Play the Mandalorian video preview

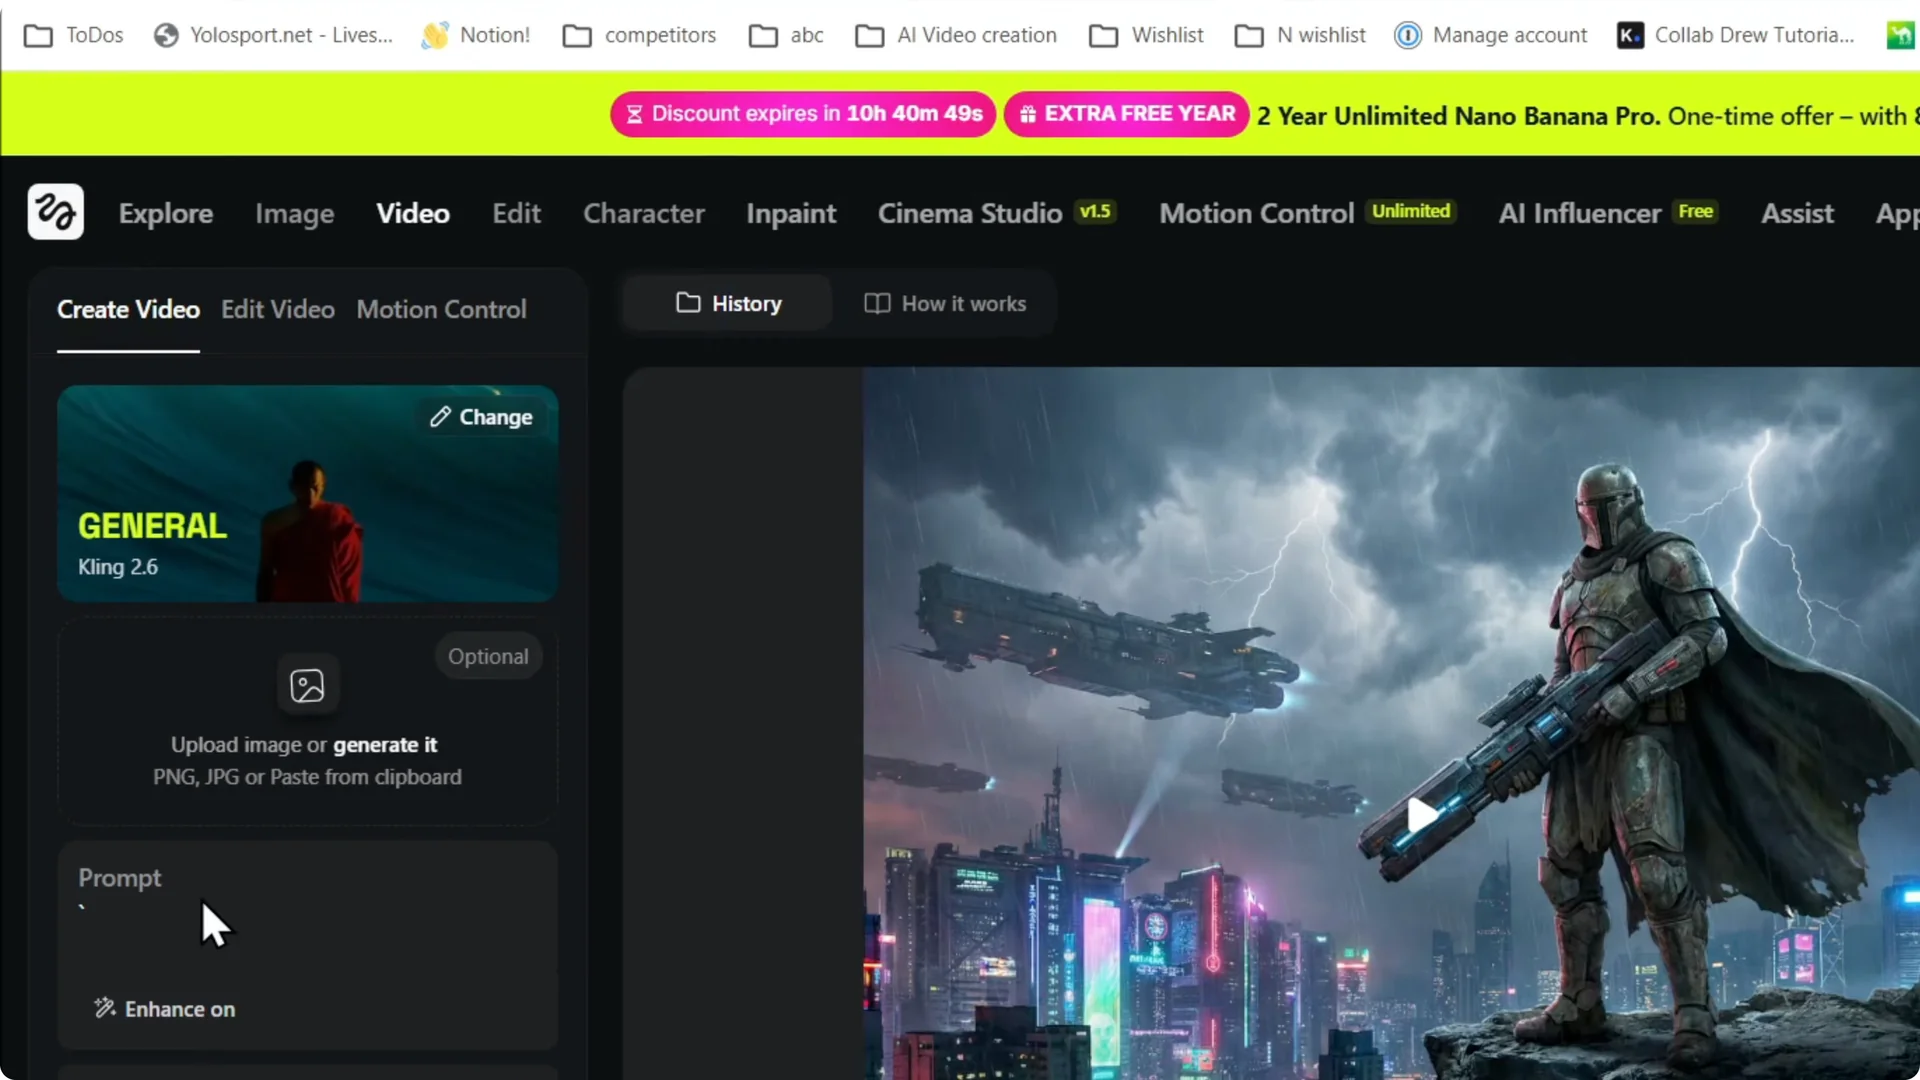point(1420,815)
